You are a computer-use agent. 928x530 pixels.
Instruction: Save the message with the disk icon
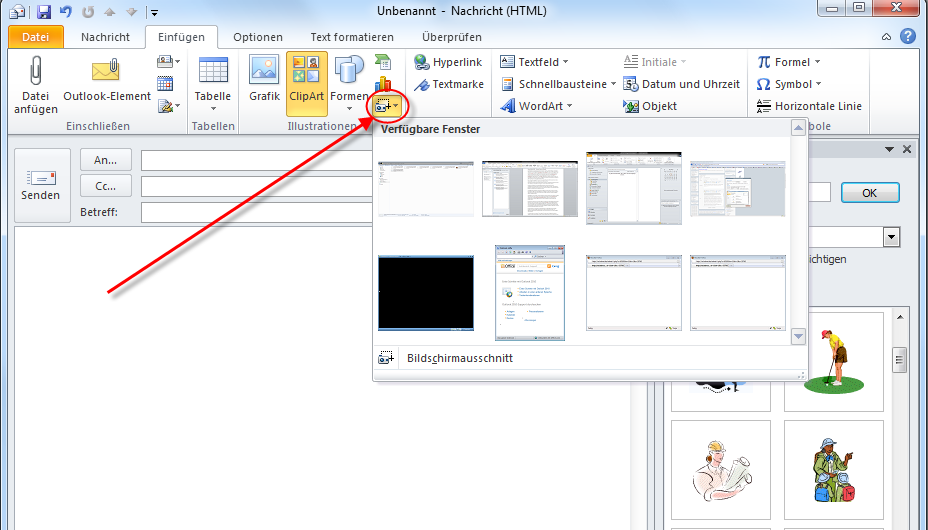coord(44,11)
